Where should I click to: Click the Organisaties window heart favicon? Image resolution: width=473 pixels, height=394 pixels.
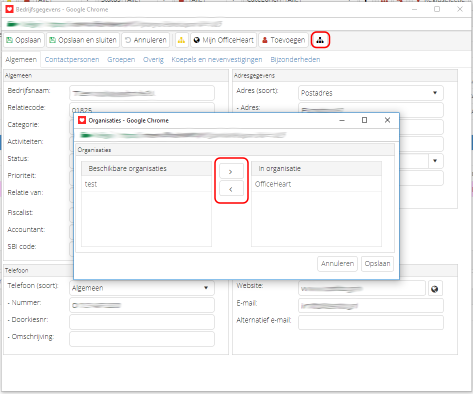[x=82, y=120]
